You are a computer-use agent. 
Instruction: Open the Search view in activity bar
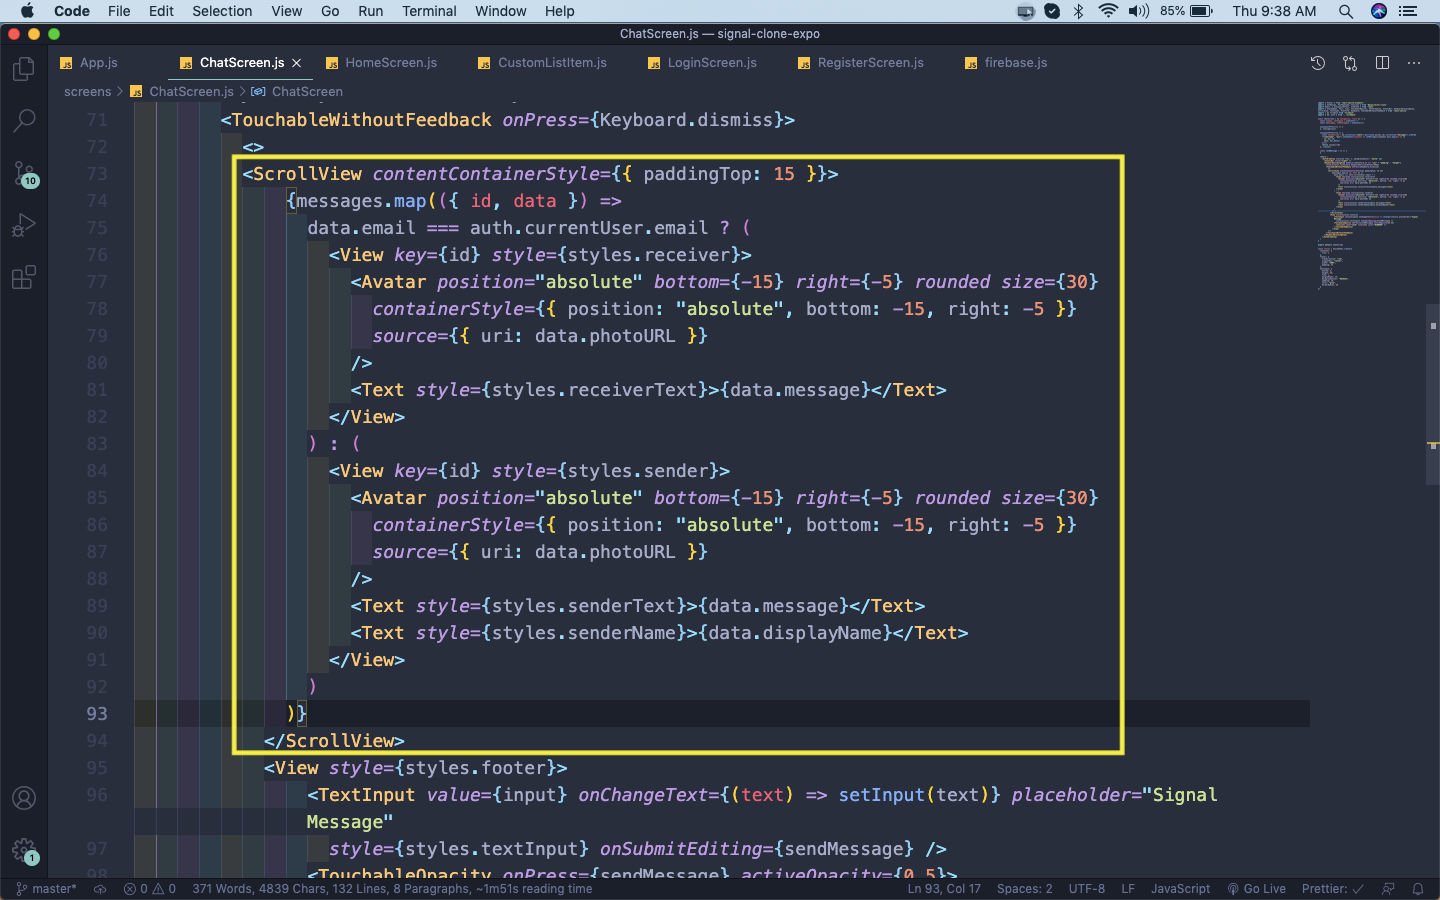tap(24, 121)
